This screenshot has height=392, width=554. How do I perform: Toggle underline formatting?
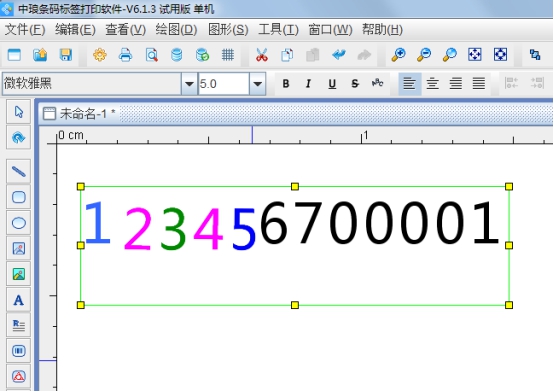pyautogui.click(x=332, y=84)
